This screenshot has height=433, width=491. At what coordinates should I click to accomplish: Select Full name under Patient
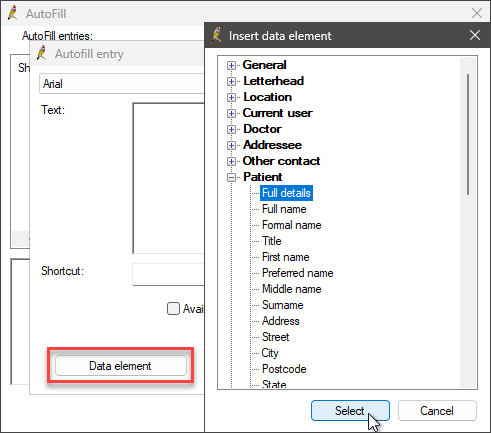point(284,209)
